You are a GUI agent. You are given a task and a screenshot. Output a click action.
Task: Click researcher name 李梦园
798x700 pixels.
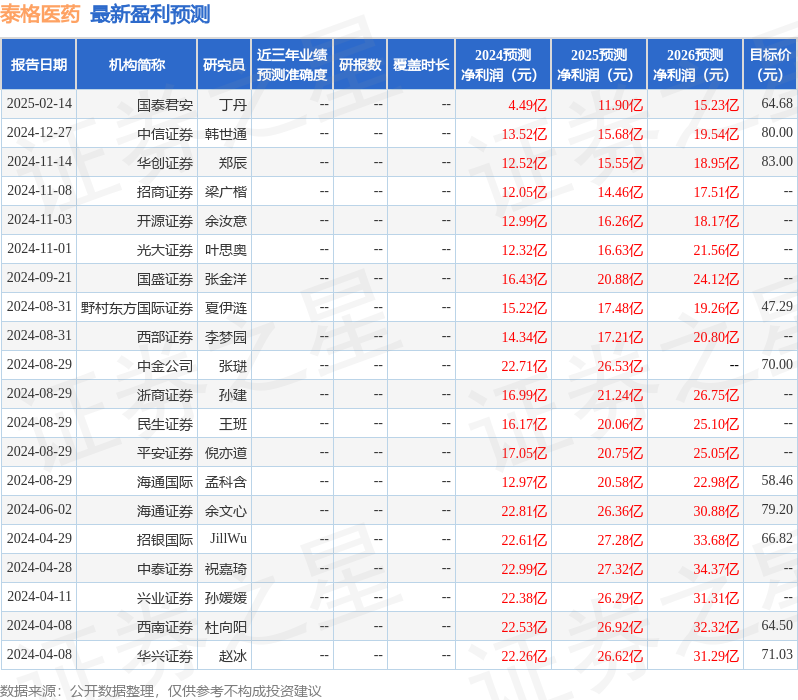coord(226,337)
